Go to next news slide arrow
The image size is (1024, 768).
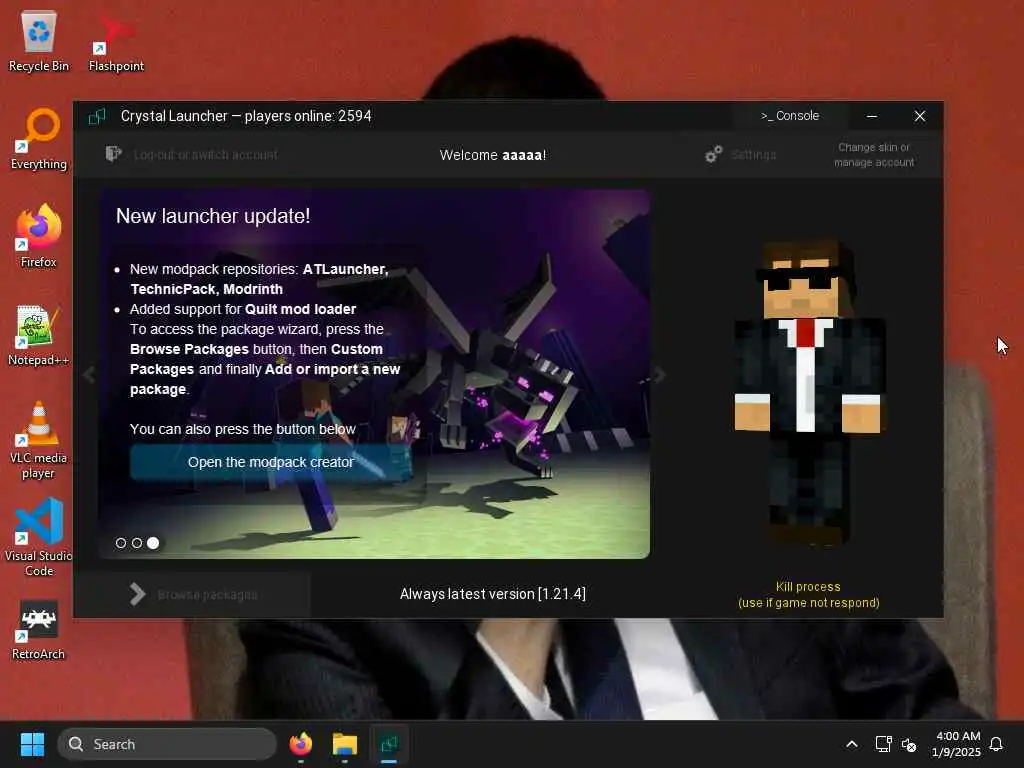(x=660, y=375)
